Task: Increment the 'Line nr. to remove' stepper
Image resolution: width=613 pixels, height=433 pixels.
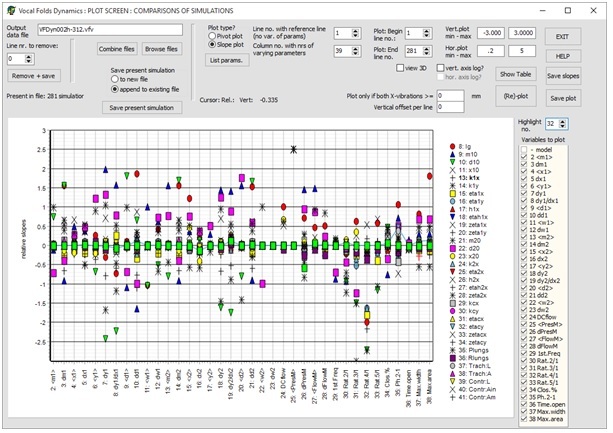Action: [29, 57]
